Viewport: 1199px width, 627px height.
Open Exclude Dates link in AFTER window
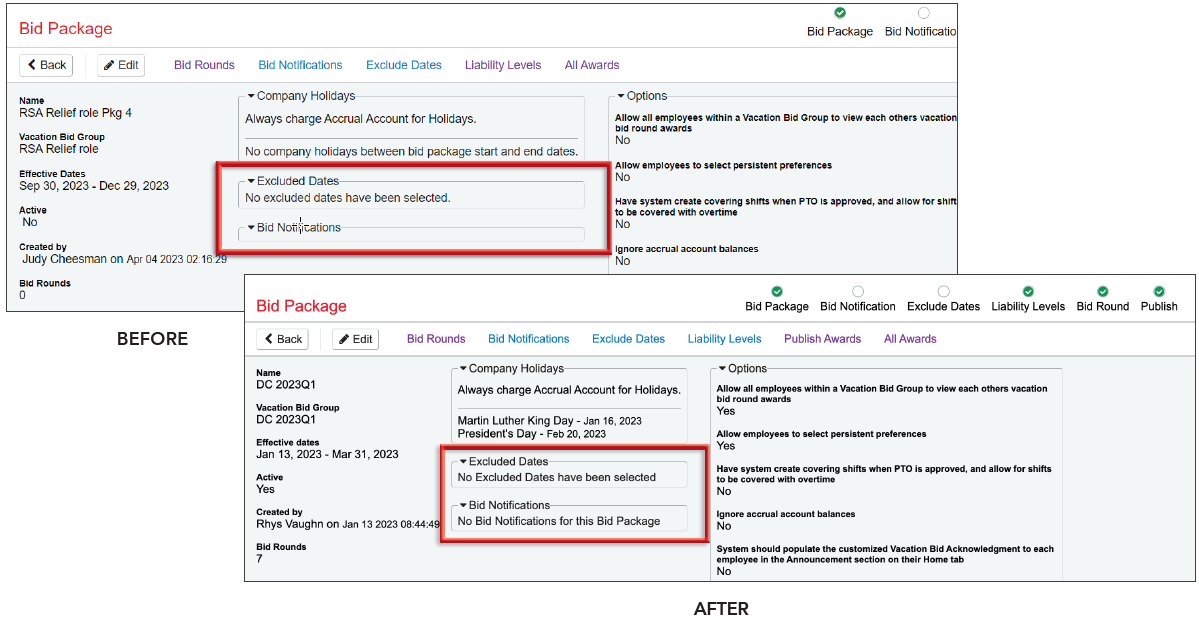(x=629, y=339)
